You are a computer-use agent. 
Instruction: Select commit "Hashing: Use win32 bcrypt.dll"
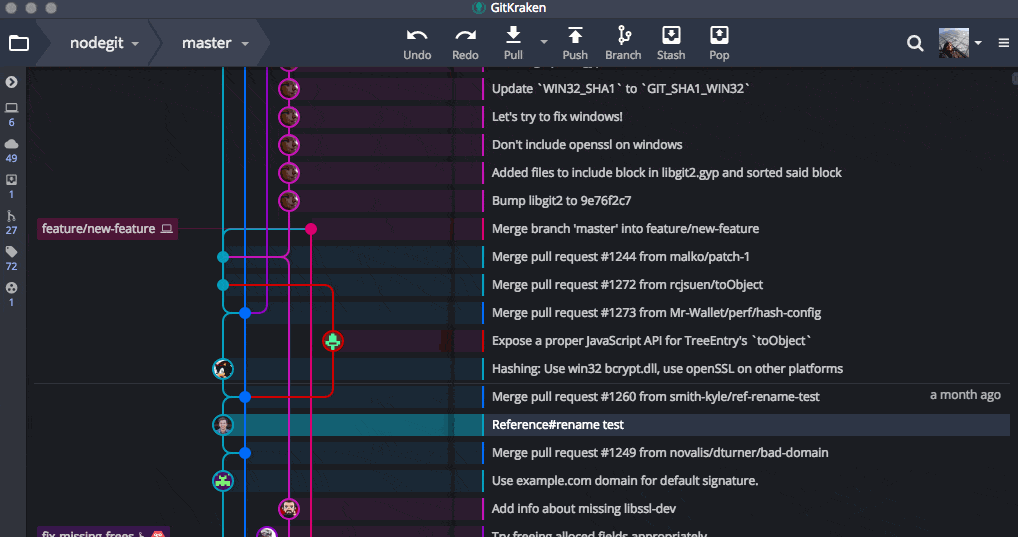tap(667, 369)
